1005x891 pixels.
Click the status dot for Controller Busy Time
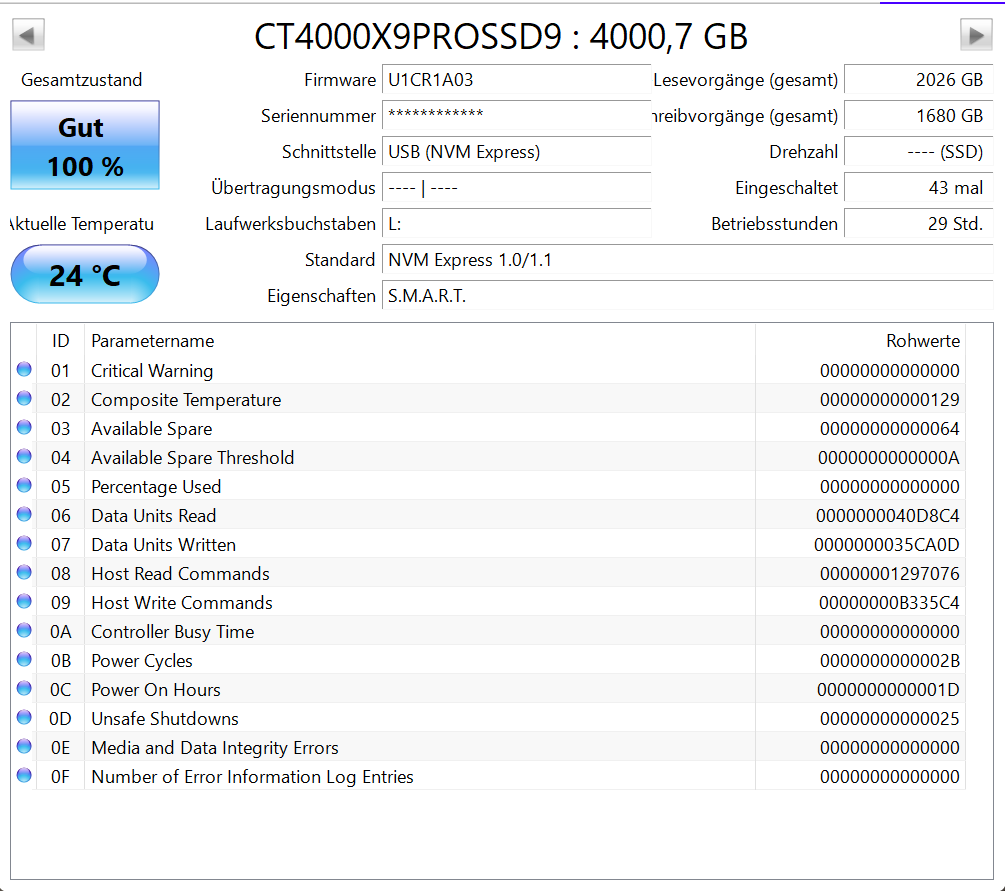click(24, 630)
